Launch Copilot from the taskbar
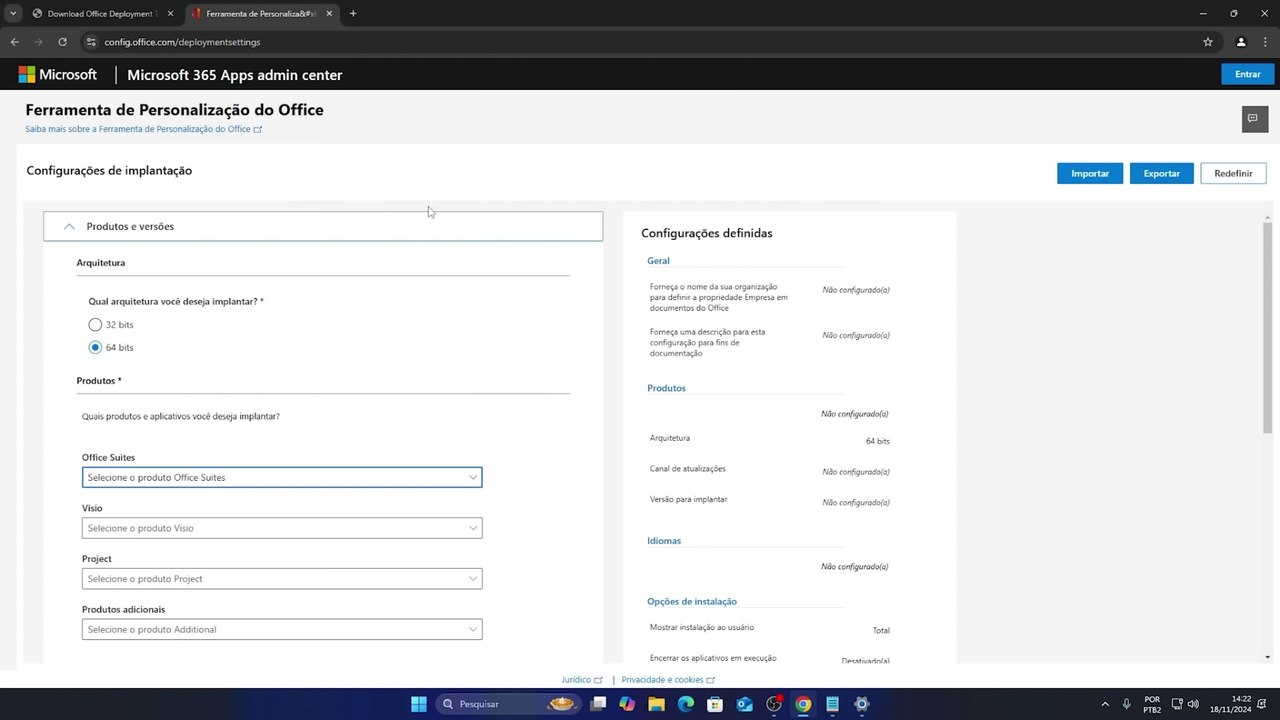 pyautogui.click(x=627, y=704)
